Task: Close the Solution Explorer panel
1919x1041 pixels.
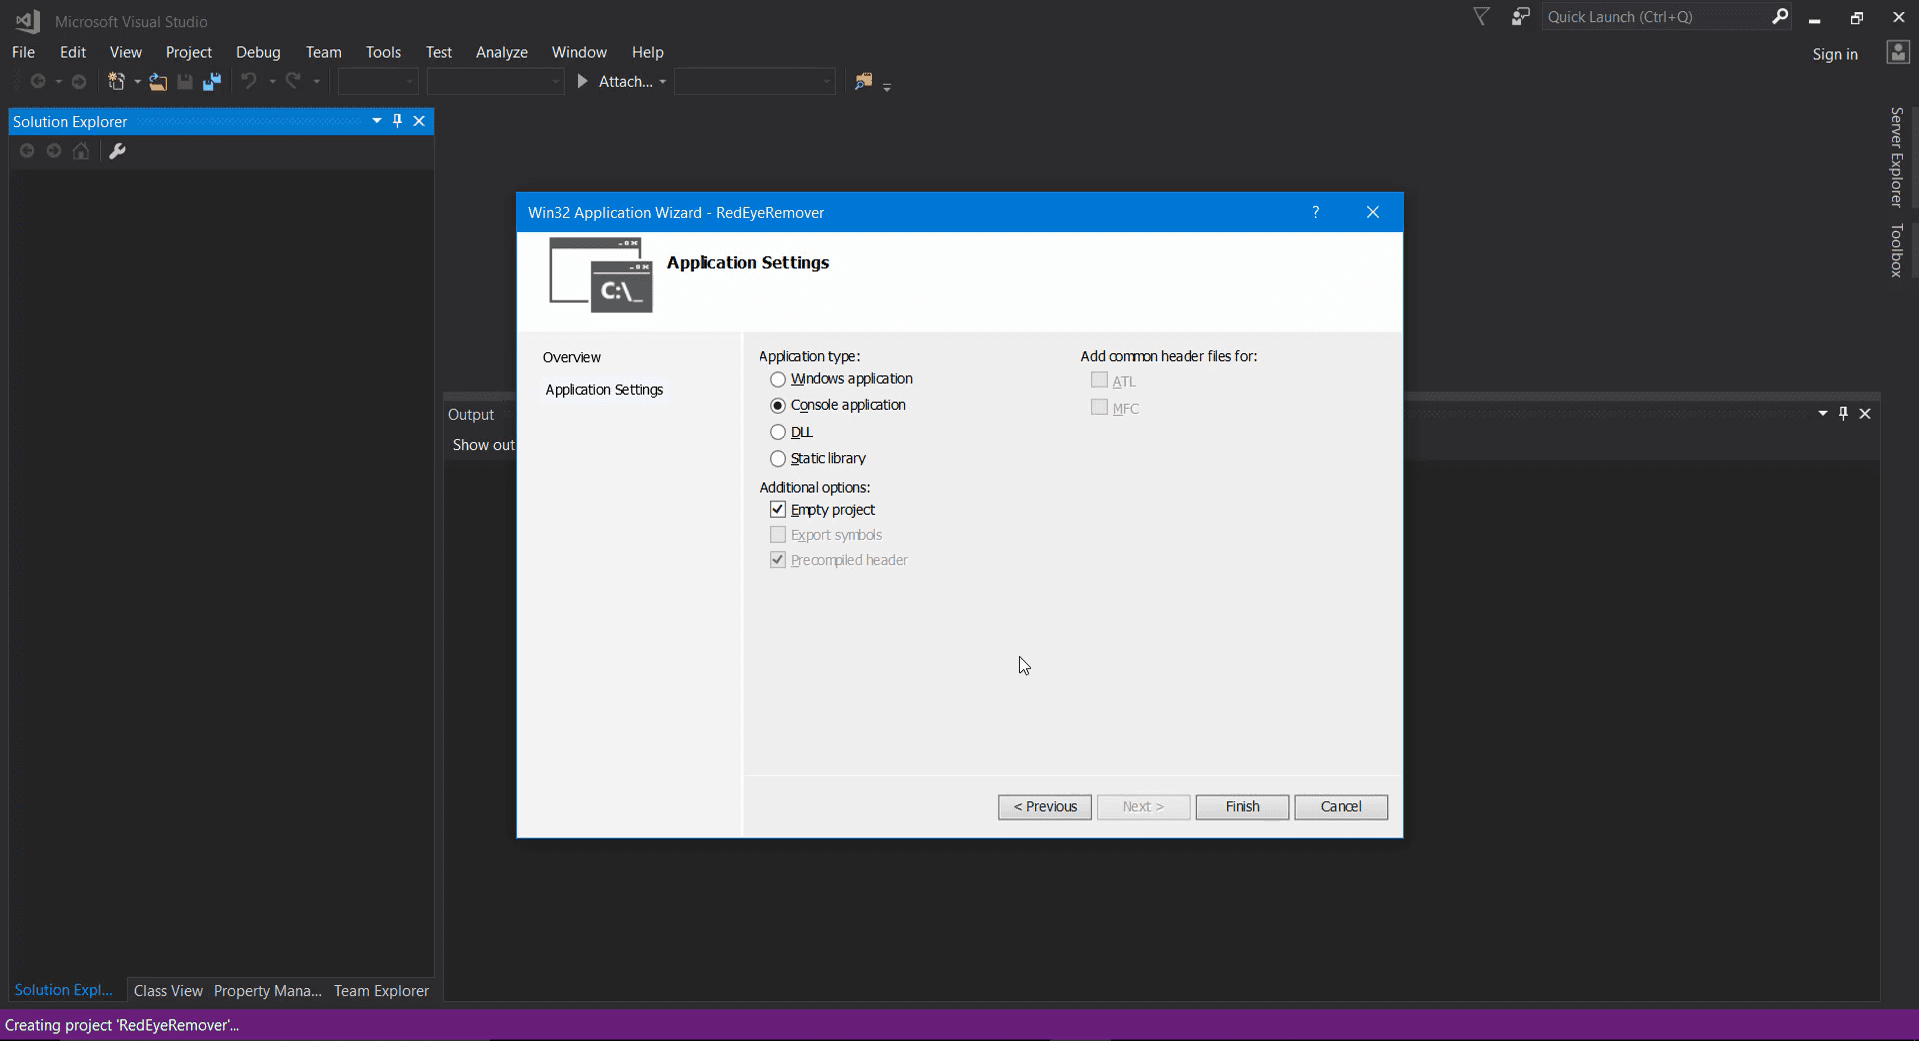Action: click(419, 121)
